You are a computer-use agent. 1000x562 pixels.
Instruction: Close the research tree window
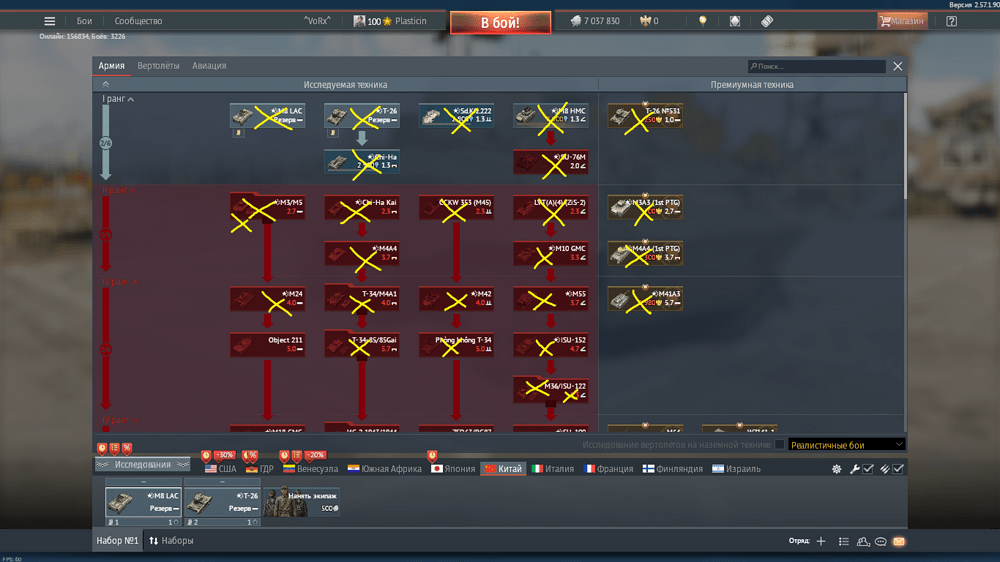pyautogui.click(x=898, y=66)
